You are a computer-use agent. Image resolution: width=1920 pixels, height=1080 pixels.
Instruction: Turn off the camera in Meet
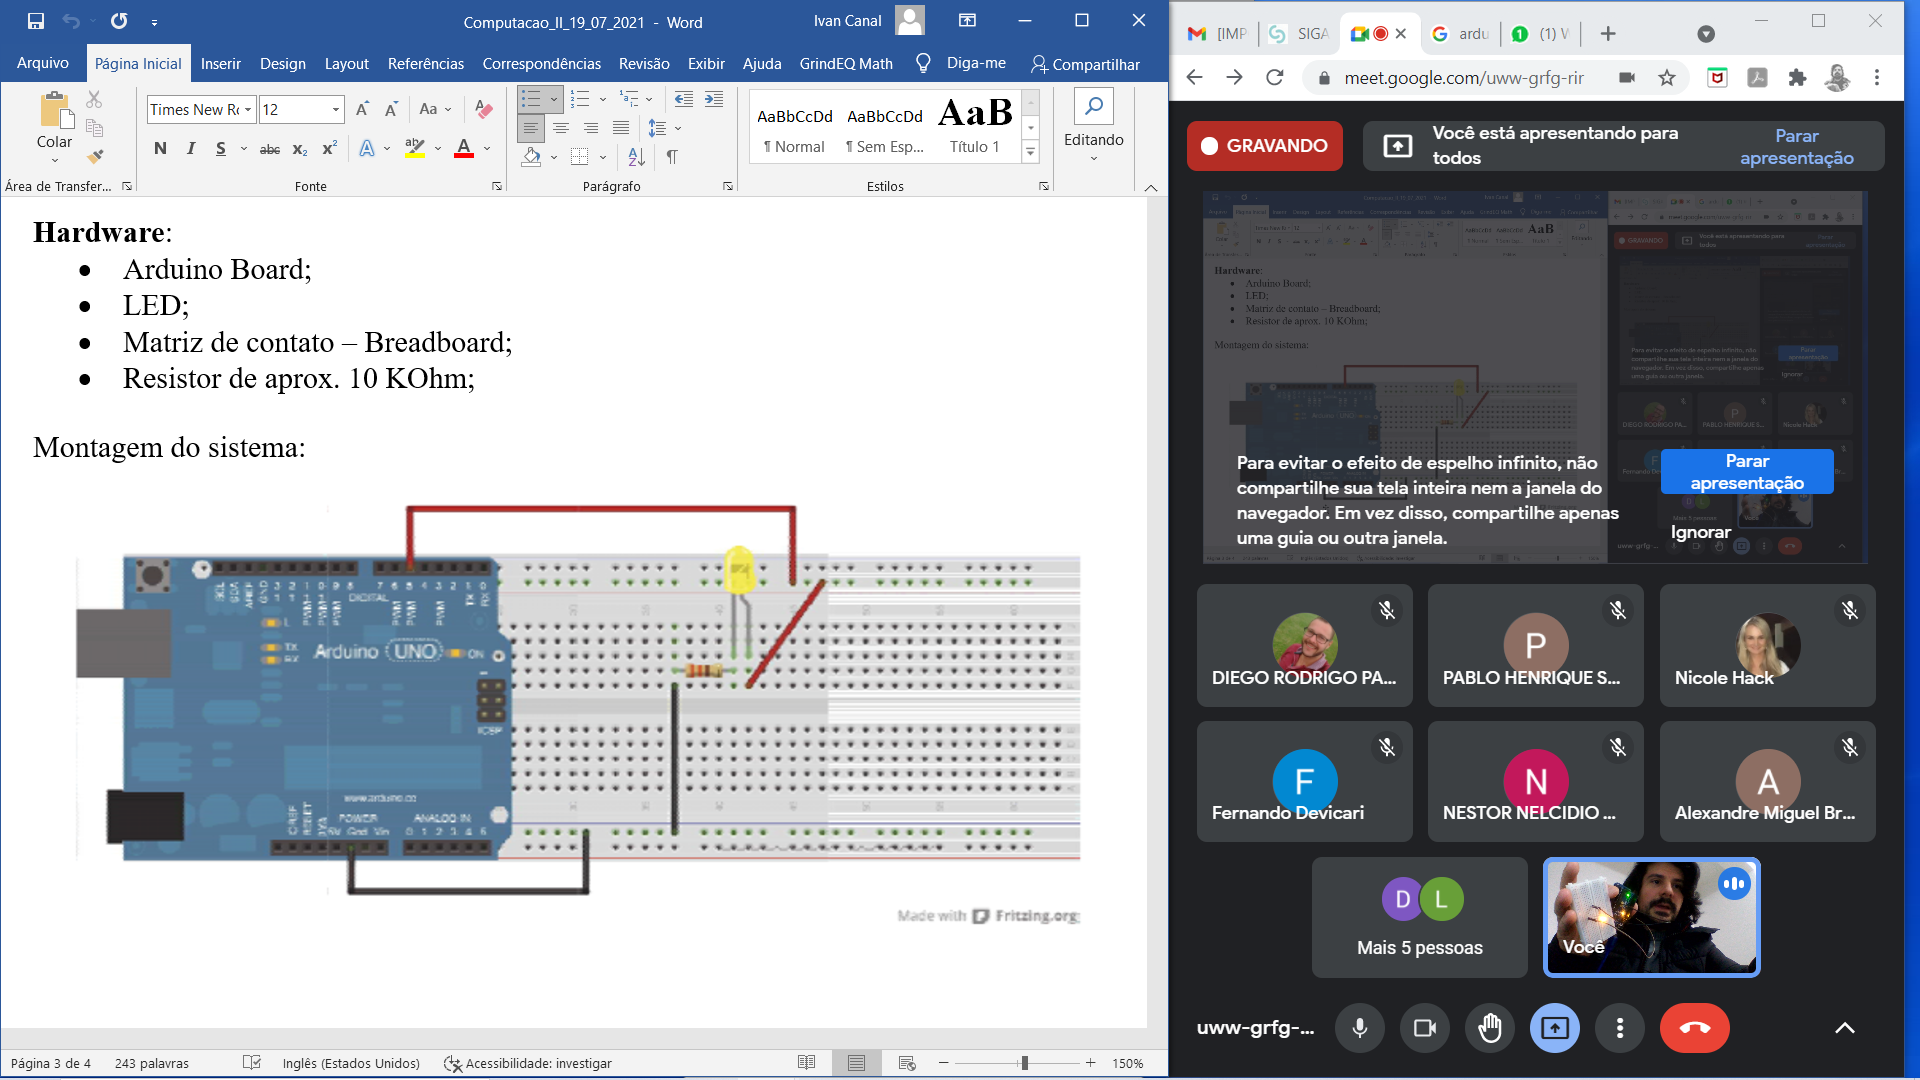tap(1425, 1028)
